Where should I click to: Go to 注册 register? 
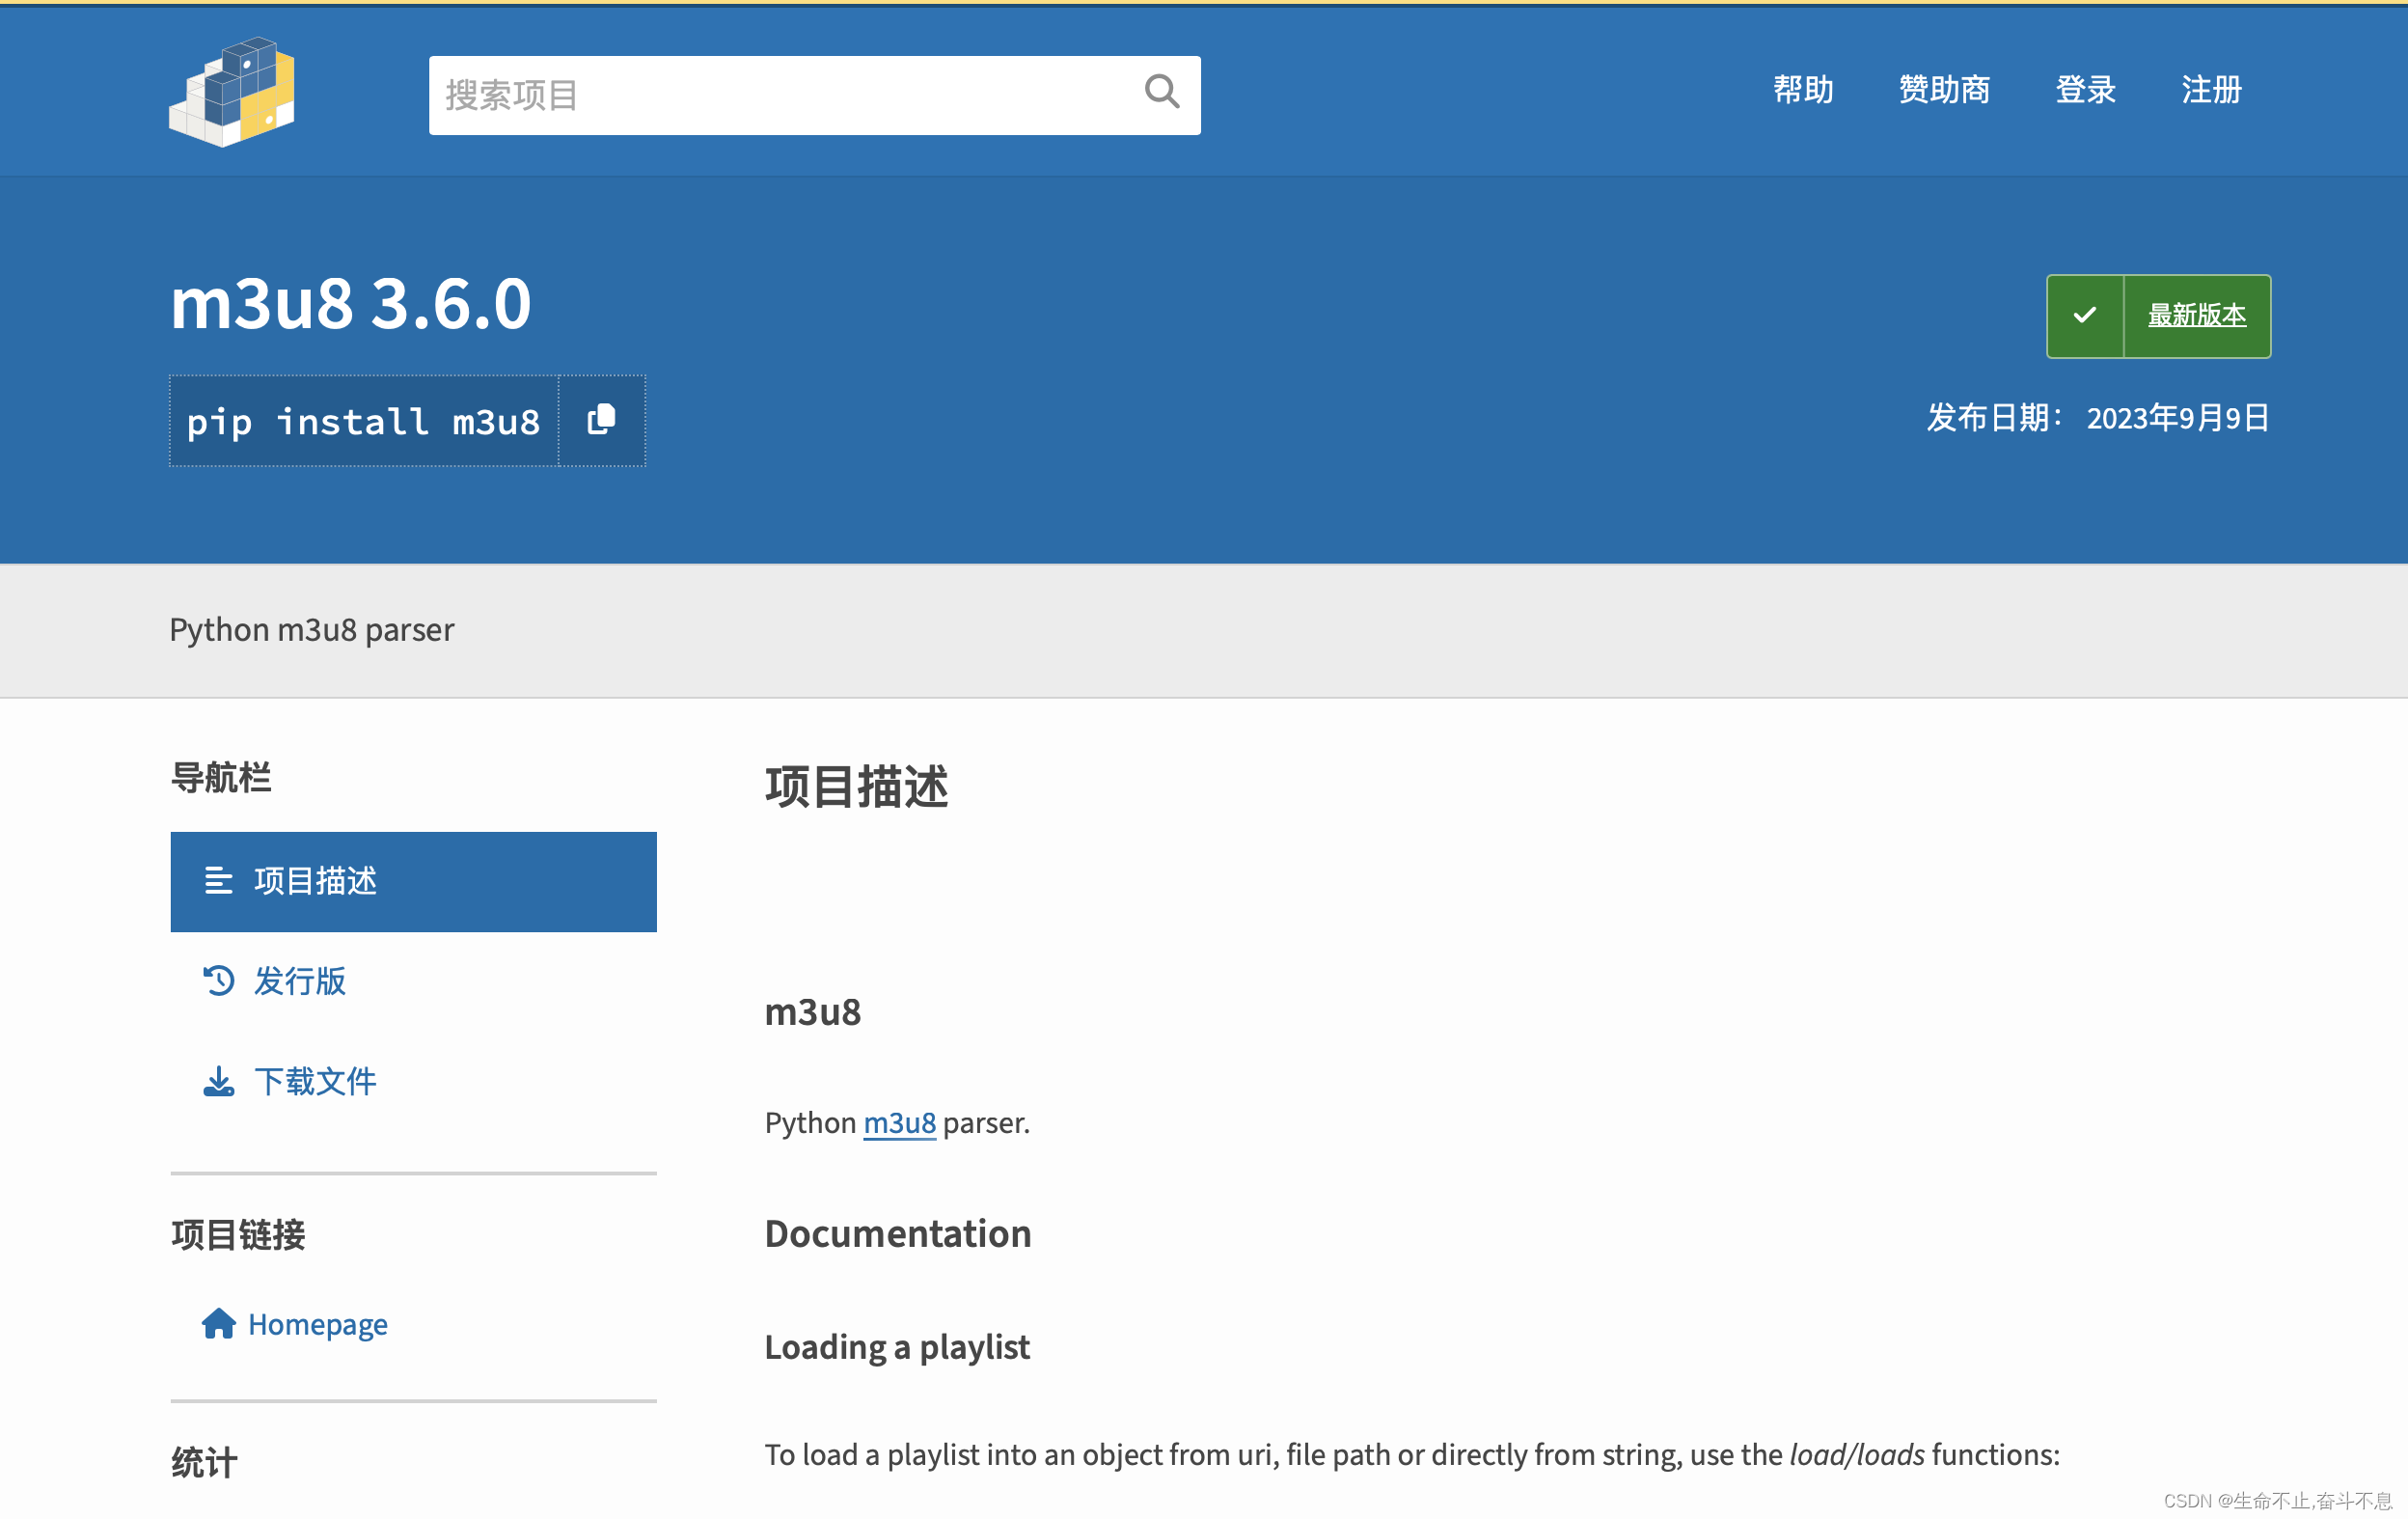pos(2211,90)
